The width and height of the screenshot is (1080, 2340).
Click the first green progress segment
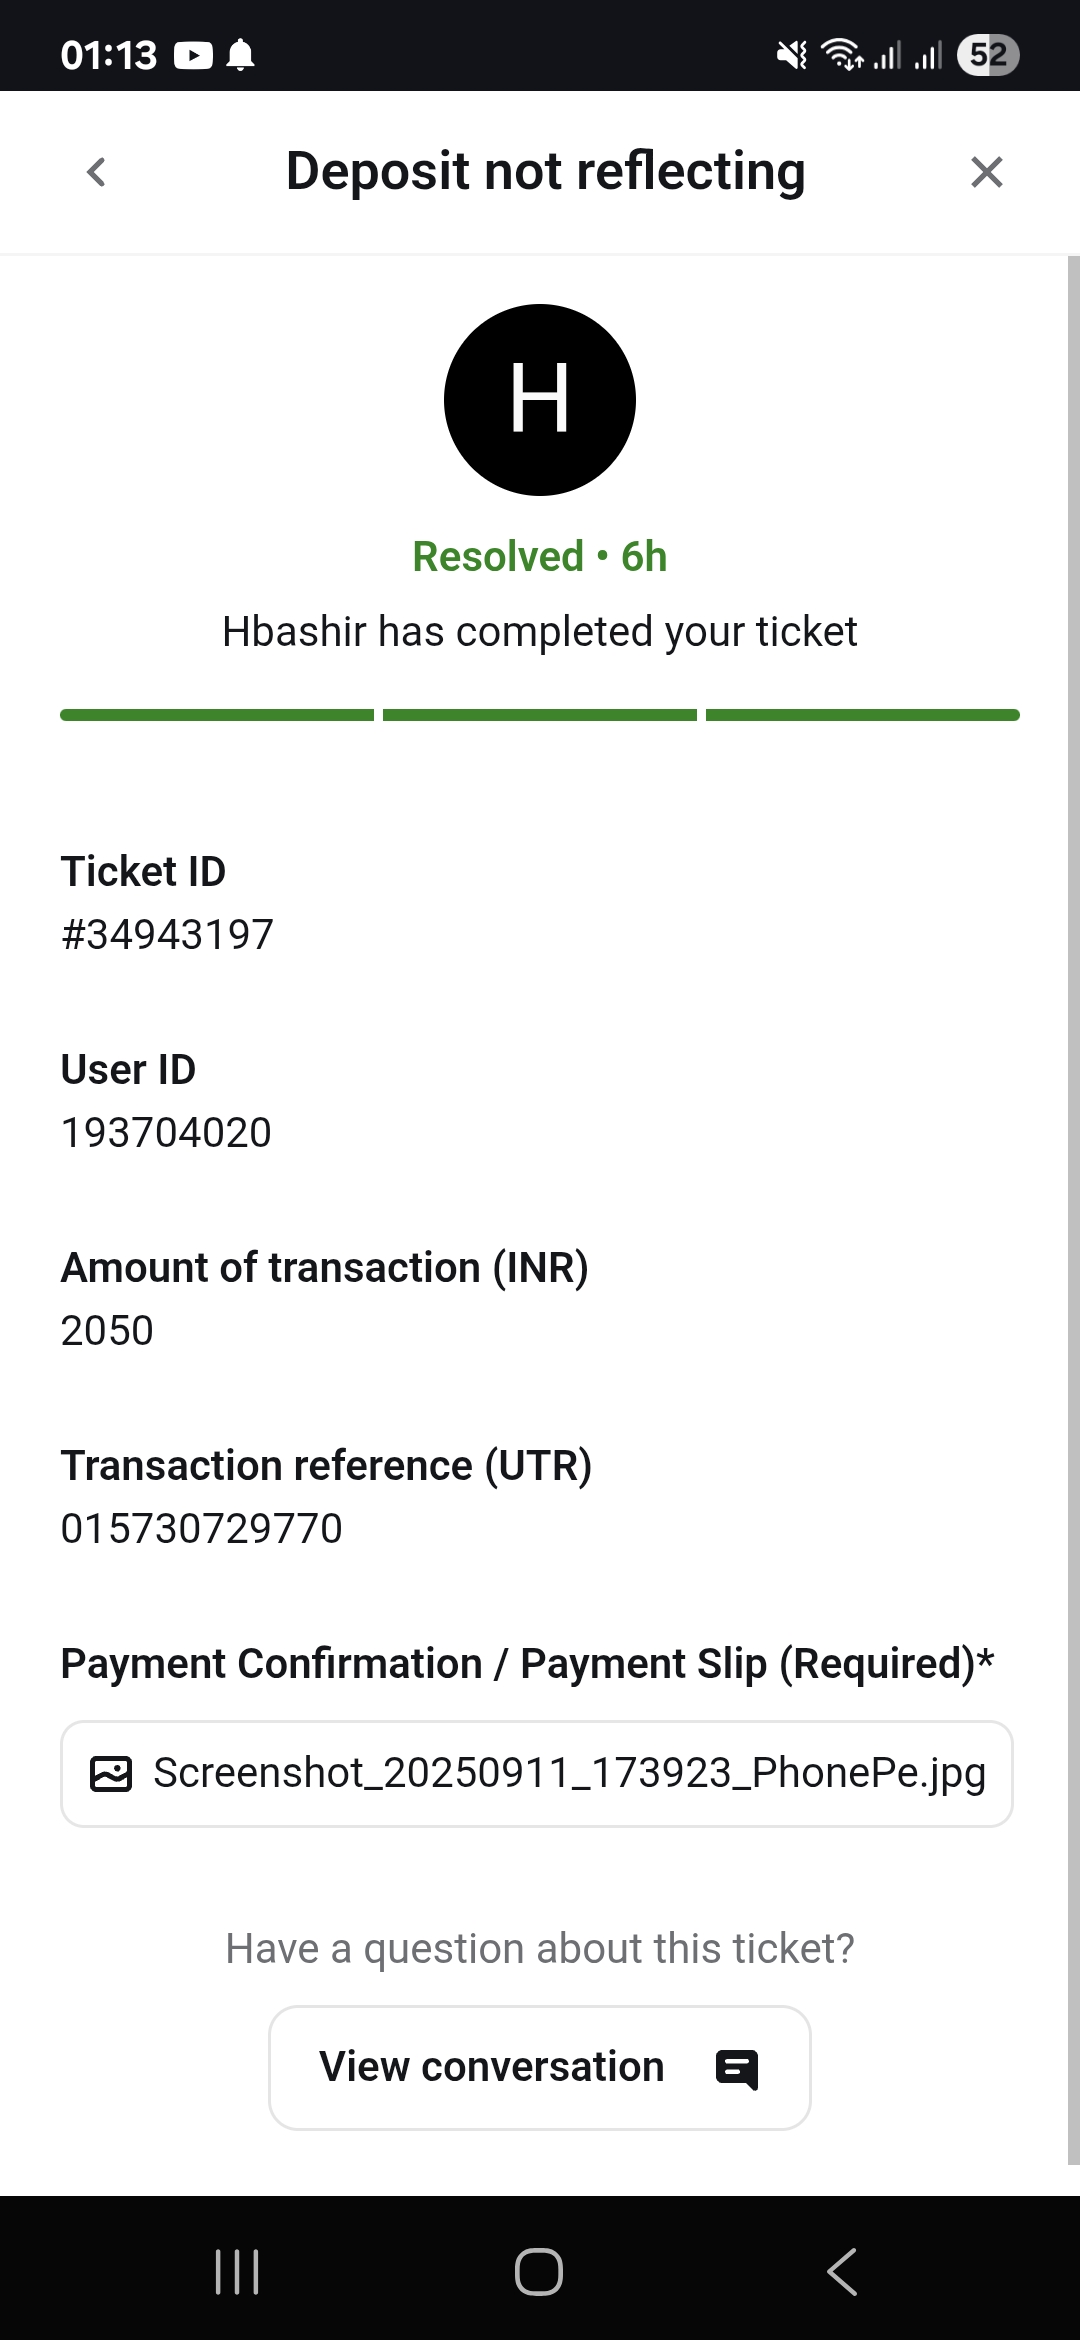[x=217, y=715]
